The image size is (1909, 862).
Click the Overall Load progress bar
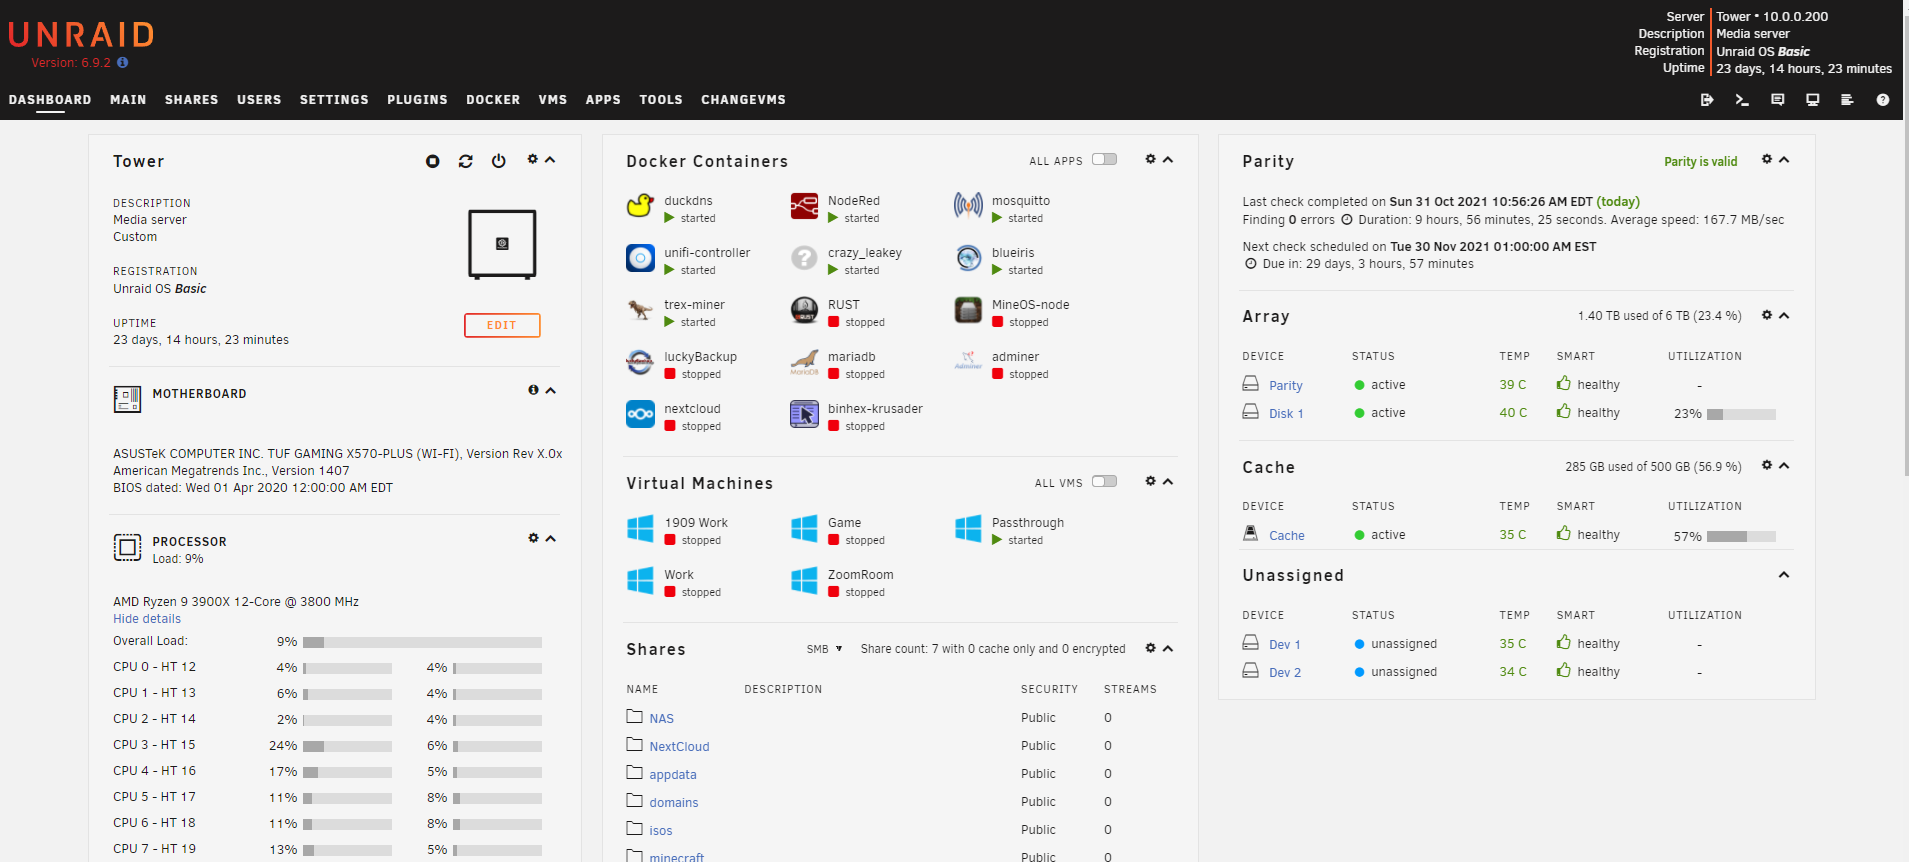click(422, 642)
